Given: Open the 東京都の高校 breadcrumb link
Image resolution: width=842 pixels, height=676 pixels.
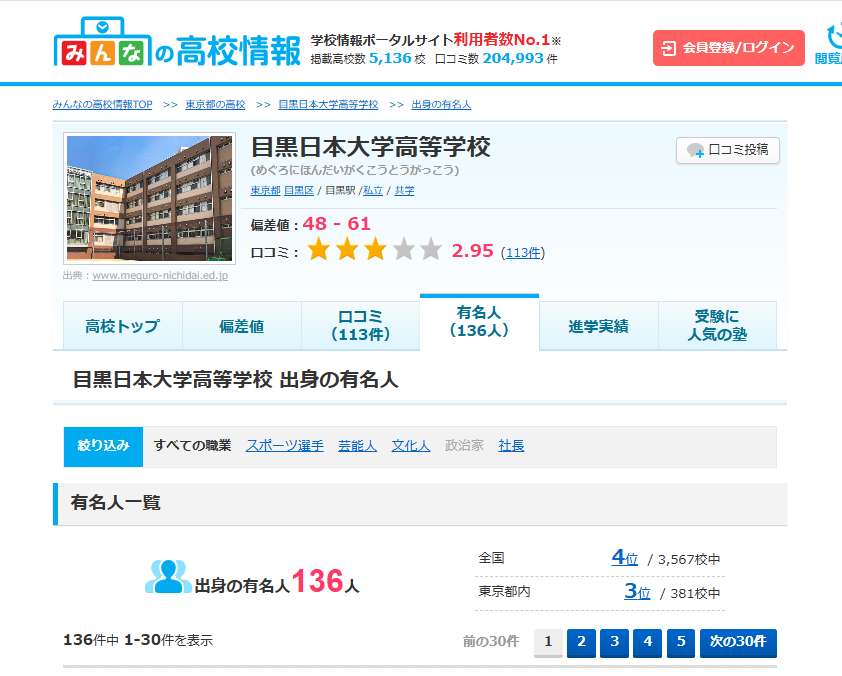Looking at the screenshot, I should (215, 105).
